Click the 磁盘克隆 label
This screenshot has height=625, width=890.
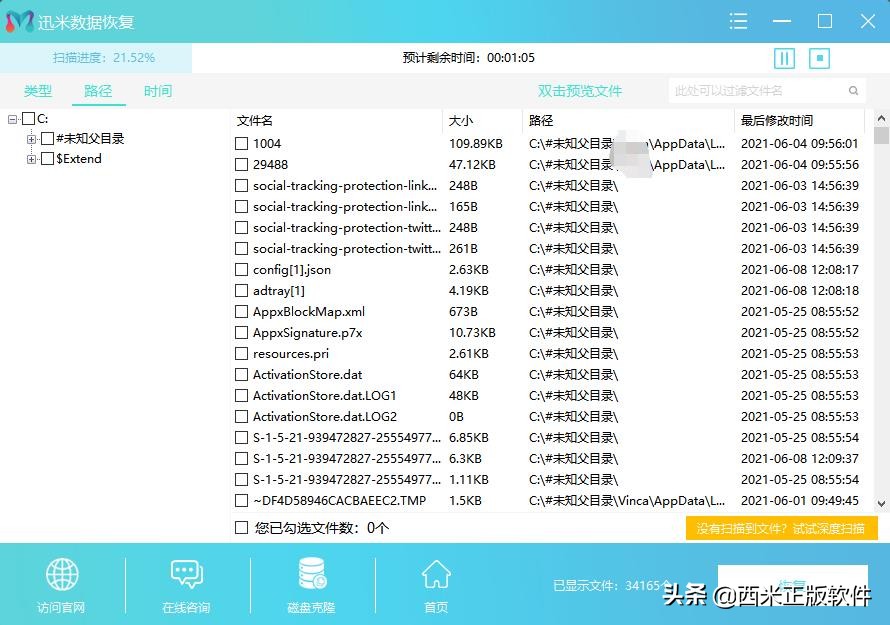coord(311,607)
